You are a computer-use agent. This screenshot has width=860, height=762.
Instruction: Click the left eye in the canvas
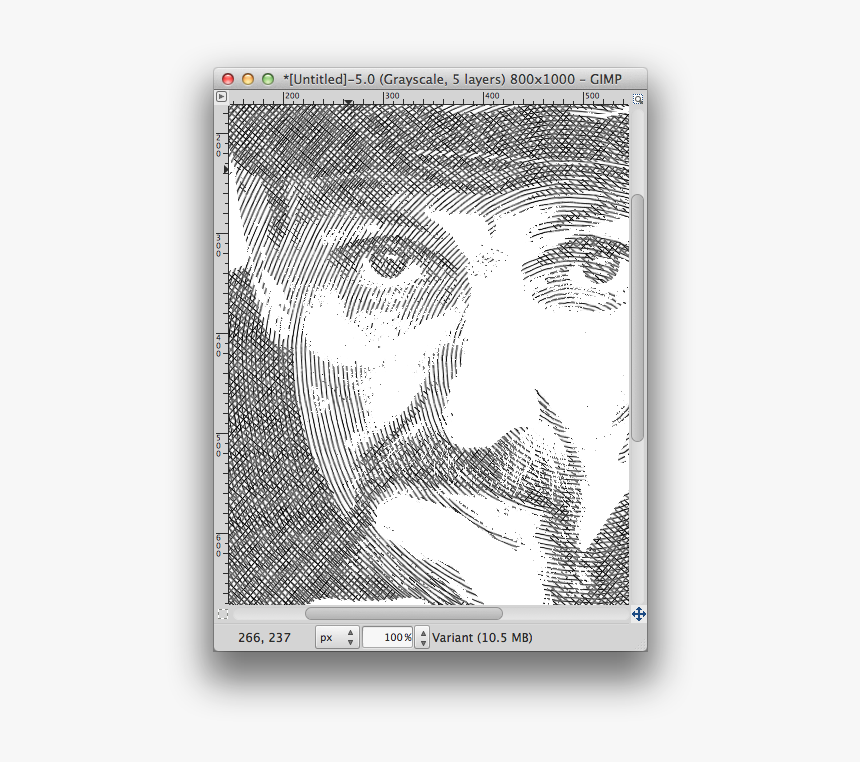pos(385,264)
